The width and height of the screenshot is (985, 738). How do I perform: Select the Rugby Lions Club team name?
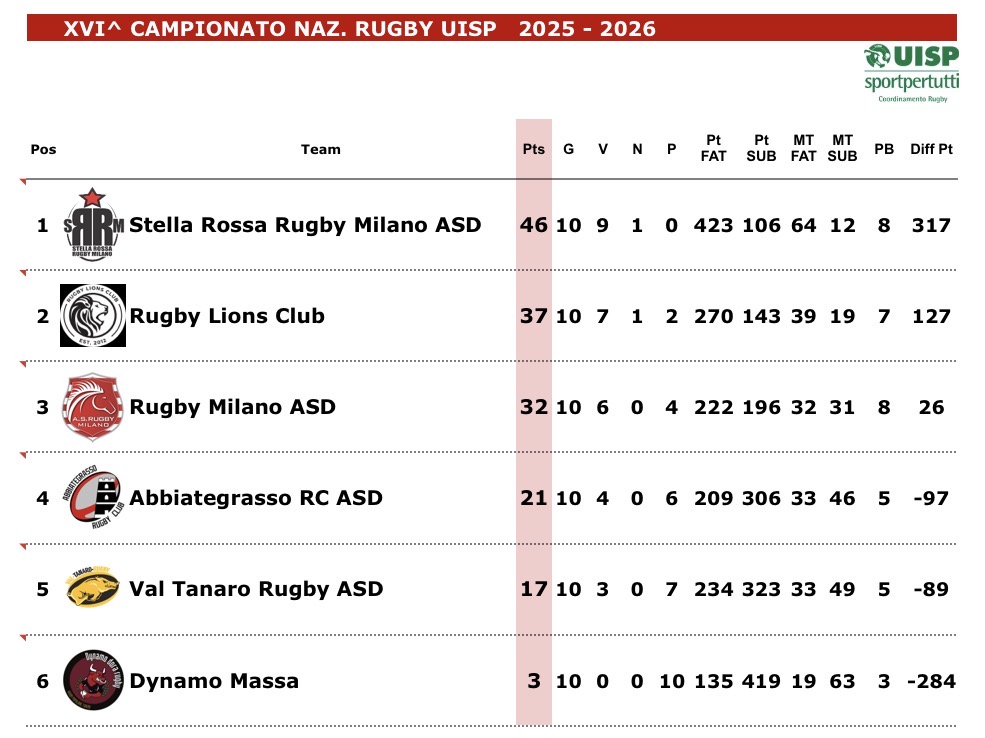pos(227,316)
